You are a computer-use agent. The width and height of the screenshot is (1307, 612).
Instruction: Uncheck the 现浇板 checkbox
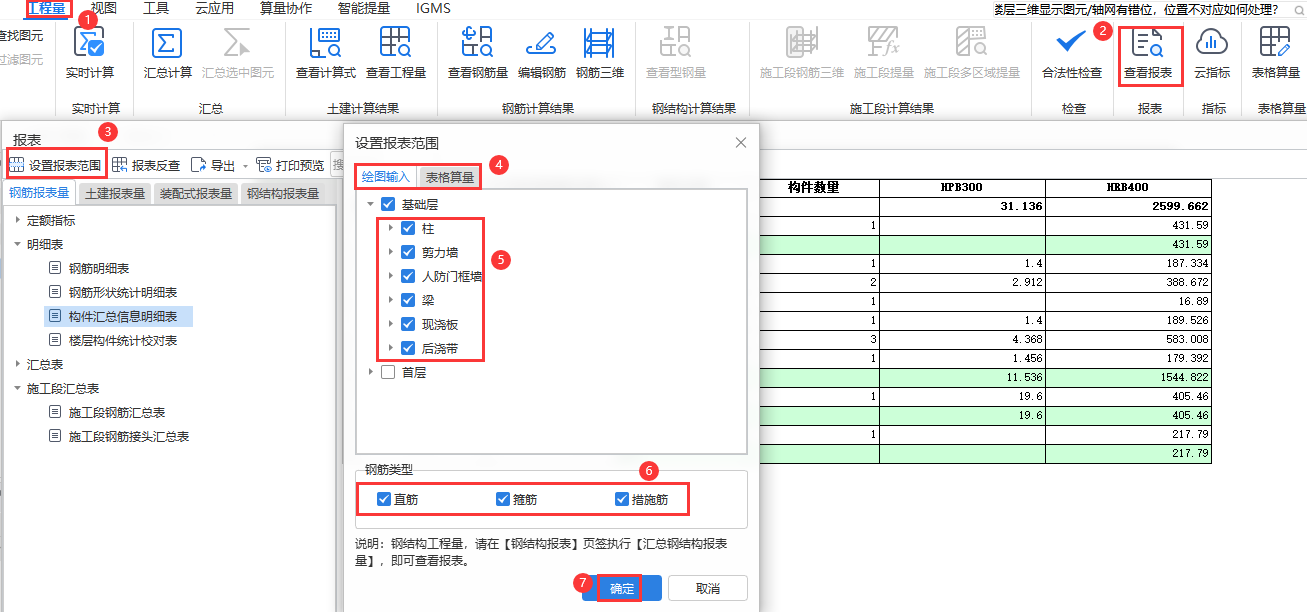[408, 324]
